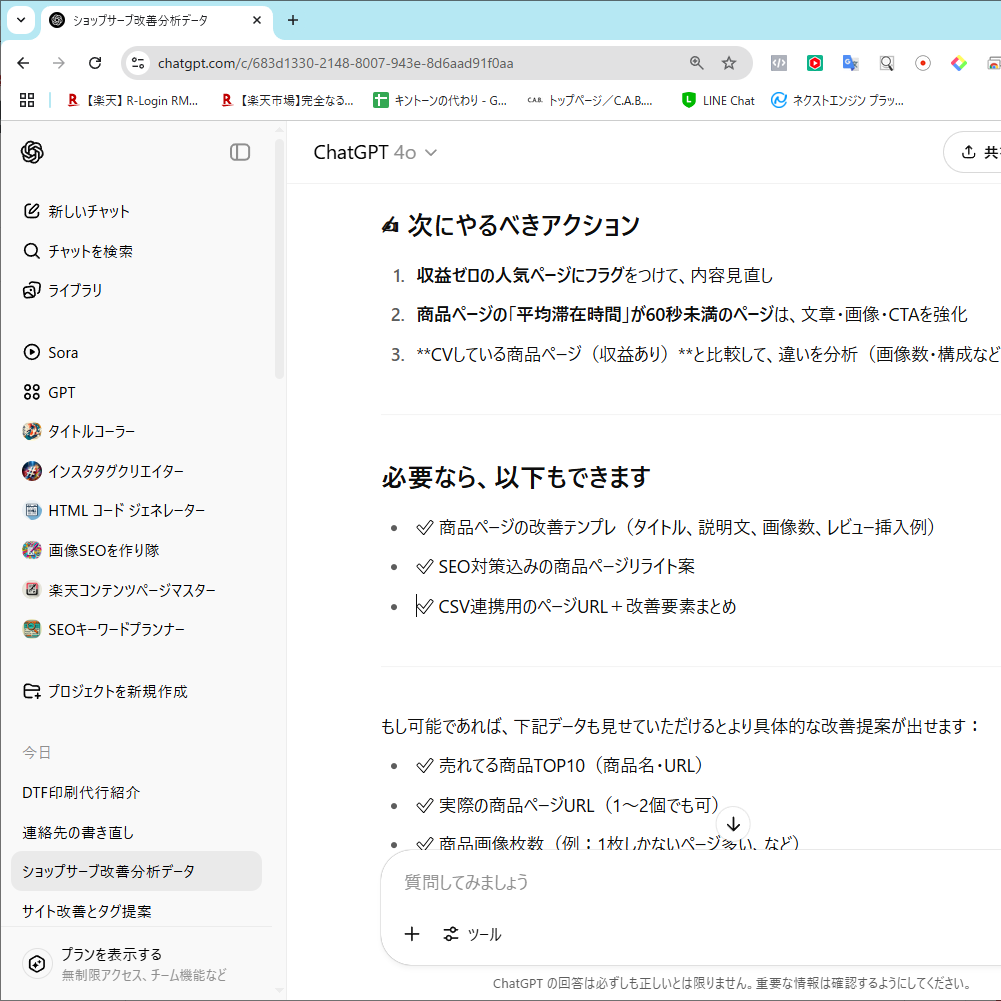Click the 必要なら、以下もできます heading
Image resolution: width=1001 pixels, height=1001 pixels.
(x=516, y=477)
